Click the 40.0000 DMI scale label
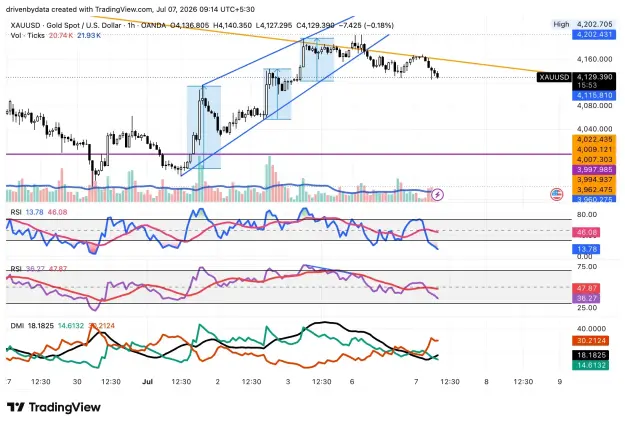625x425 pixels. click(591, 329)
